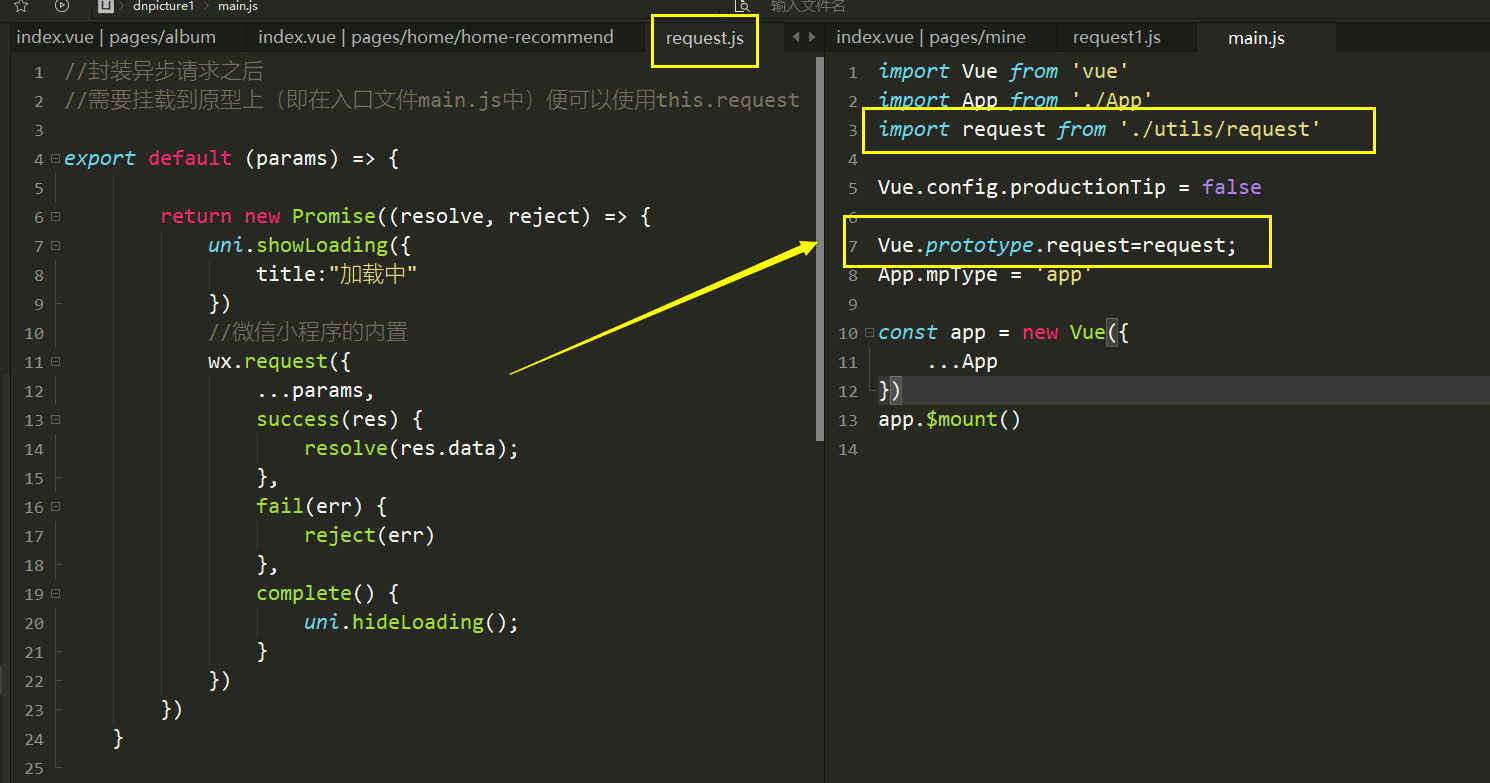Viewport: 1490px width, 783px height.
Task: Click the file search icon
Action: [x=743, y=6]
